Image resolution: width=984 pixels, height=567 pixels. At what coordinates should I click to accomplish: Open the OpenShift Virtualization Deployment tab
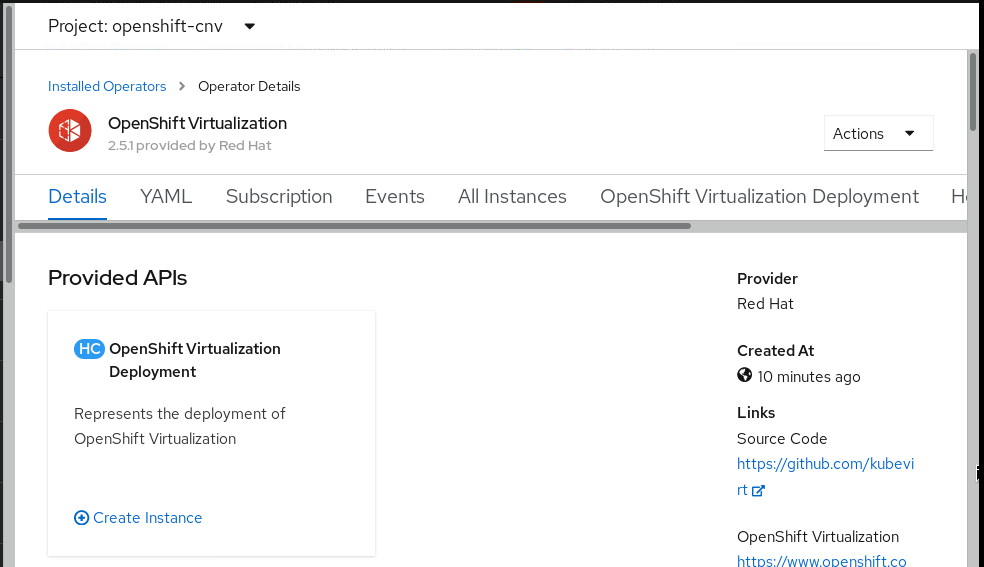[x=759, y=197]
